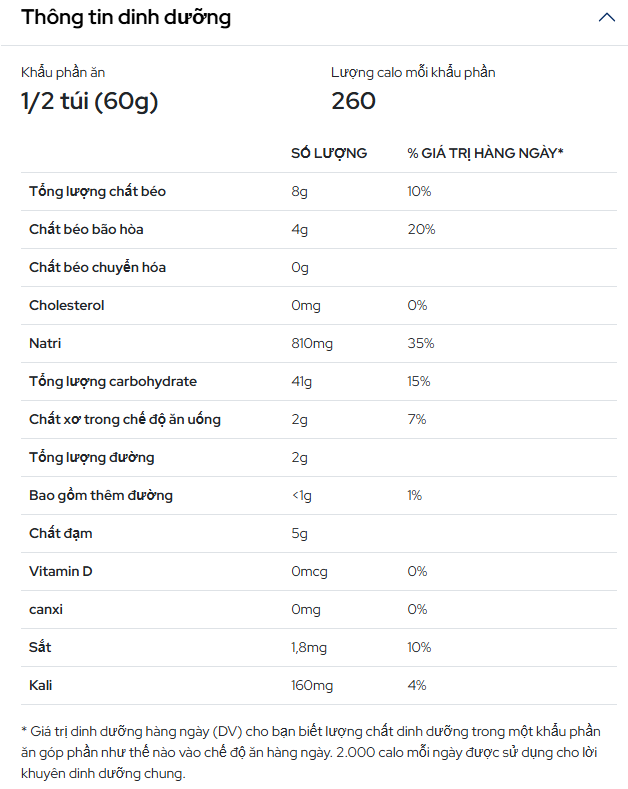
Task: Click the Natri 810mg amount
Action: (x=312, y=343)
